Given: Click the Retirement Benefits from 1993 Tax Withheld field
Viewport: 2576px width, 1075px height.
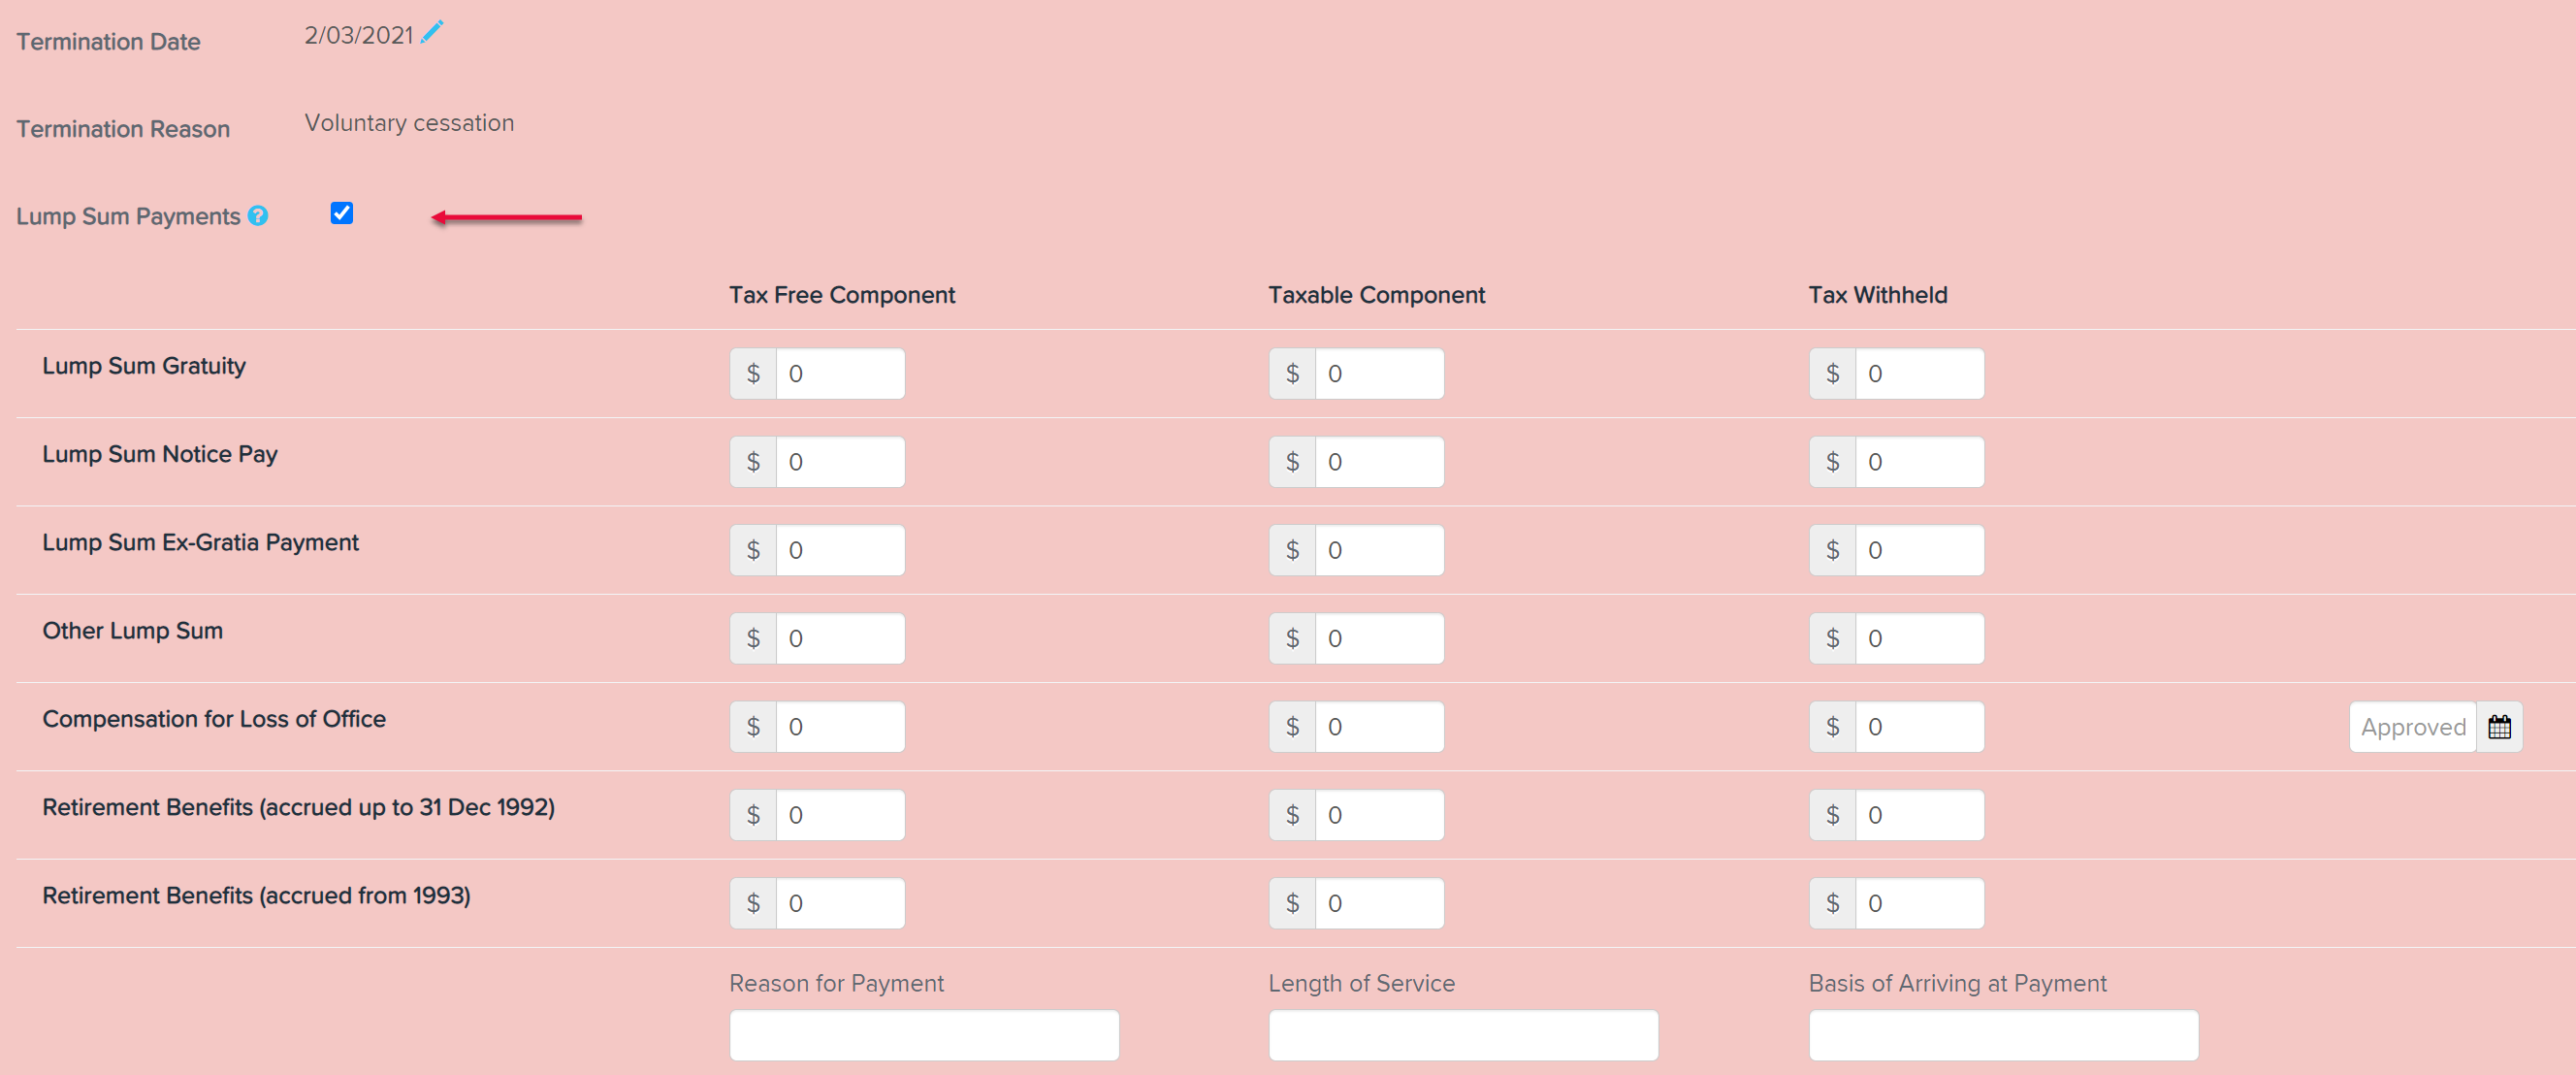Looking at the screenshot, I should (x=1919, y=903).
